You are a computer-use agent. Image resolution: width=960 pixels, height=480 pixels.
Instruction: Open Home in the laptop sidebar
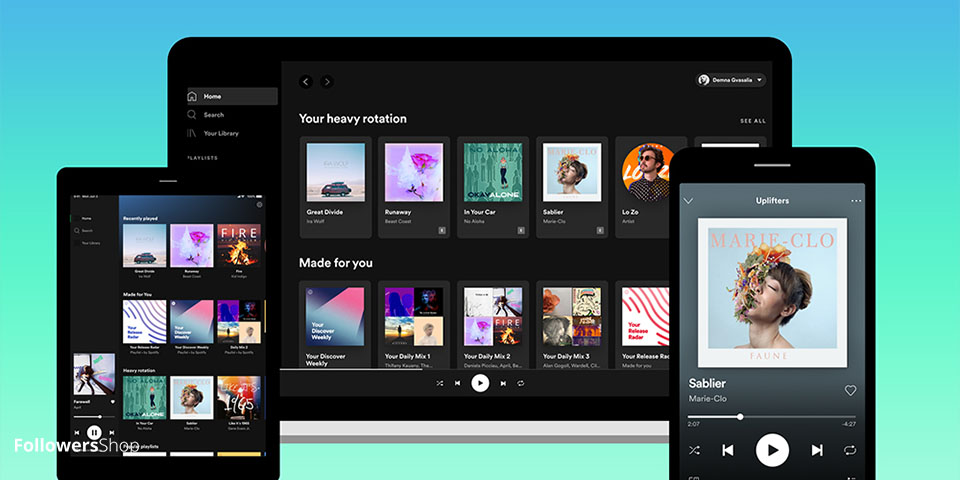(232, 96)
